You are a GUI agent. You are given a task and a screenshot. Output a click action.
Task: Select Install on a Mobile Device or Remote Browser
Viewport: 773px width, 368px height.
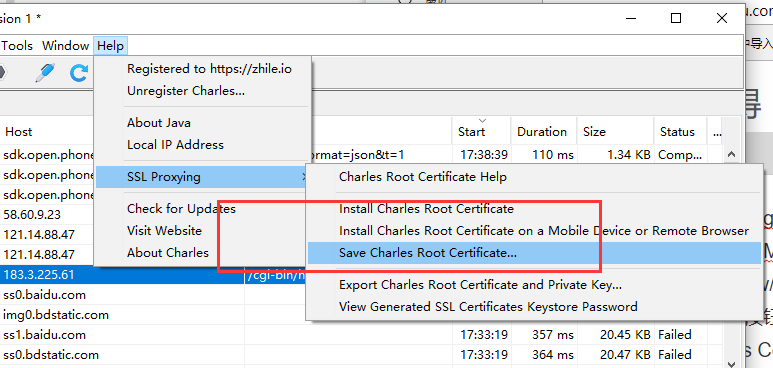point(534,231)
